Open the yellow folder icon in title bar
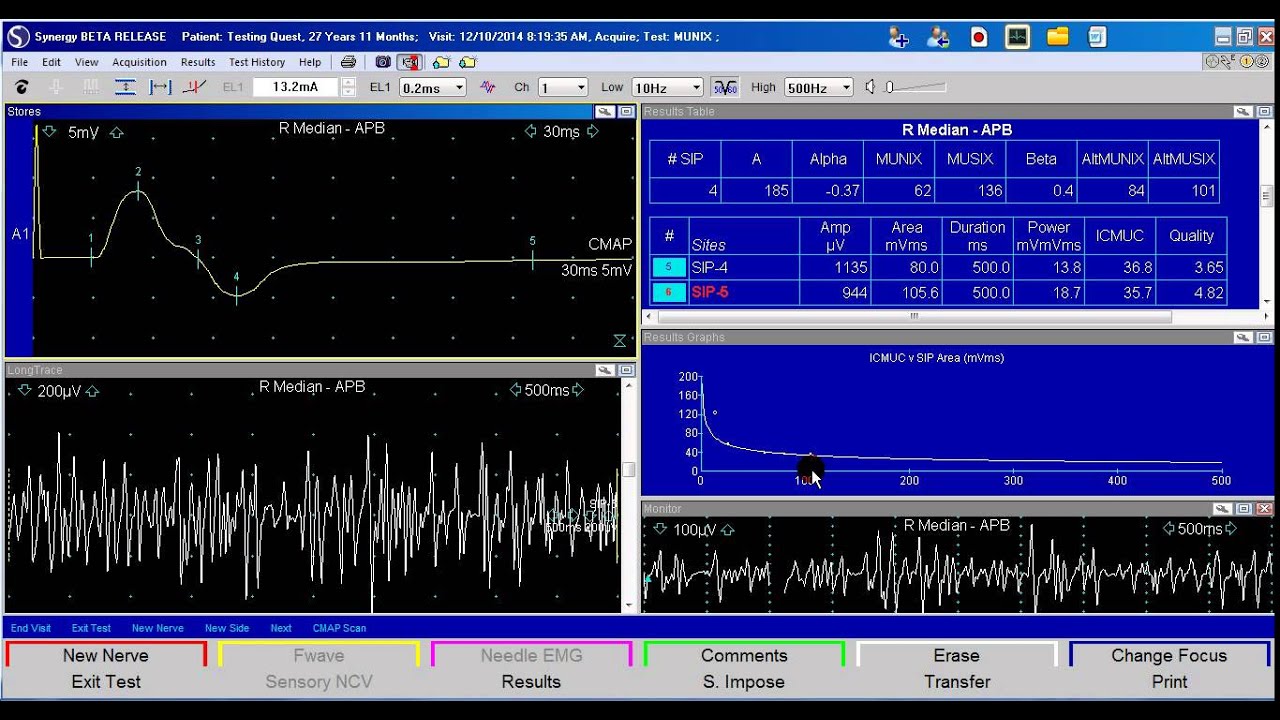Image resolution: width=1280 pixels, height=720 pixels. [x=1058, y=37]
